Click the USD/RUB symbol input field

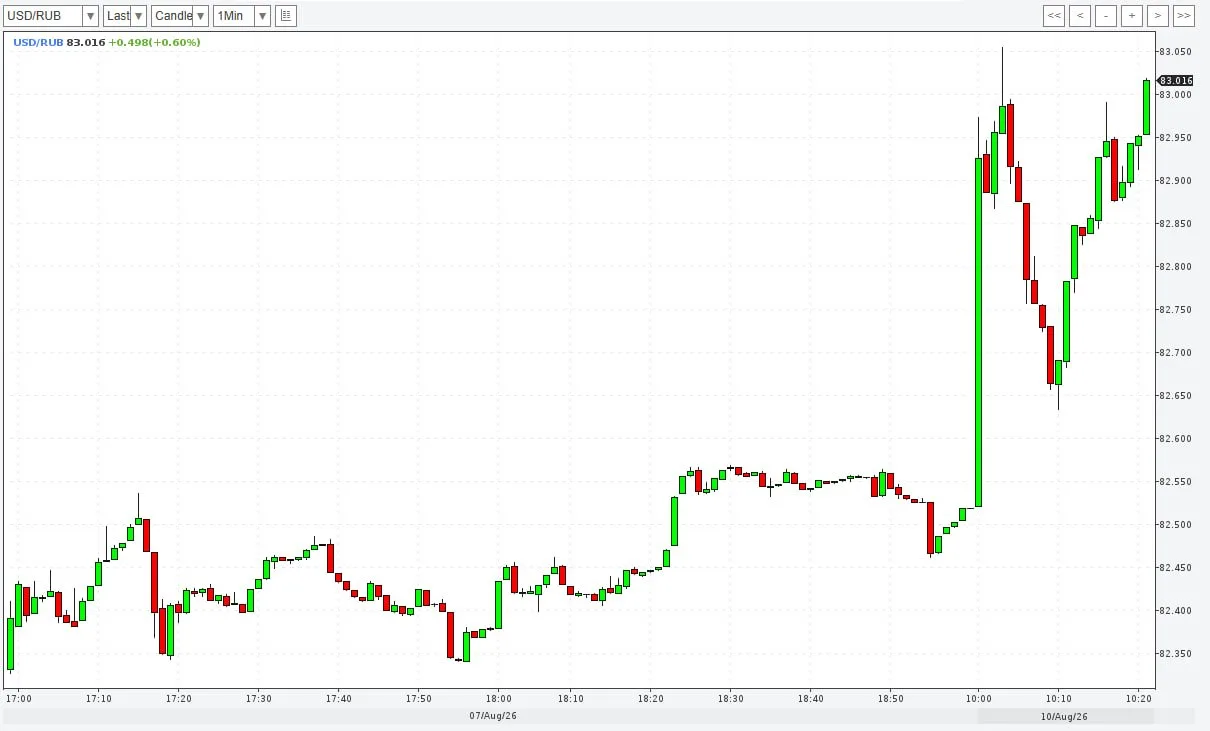pos(43,16)
